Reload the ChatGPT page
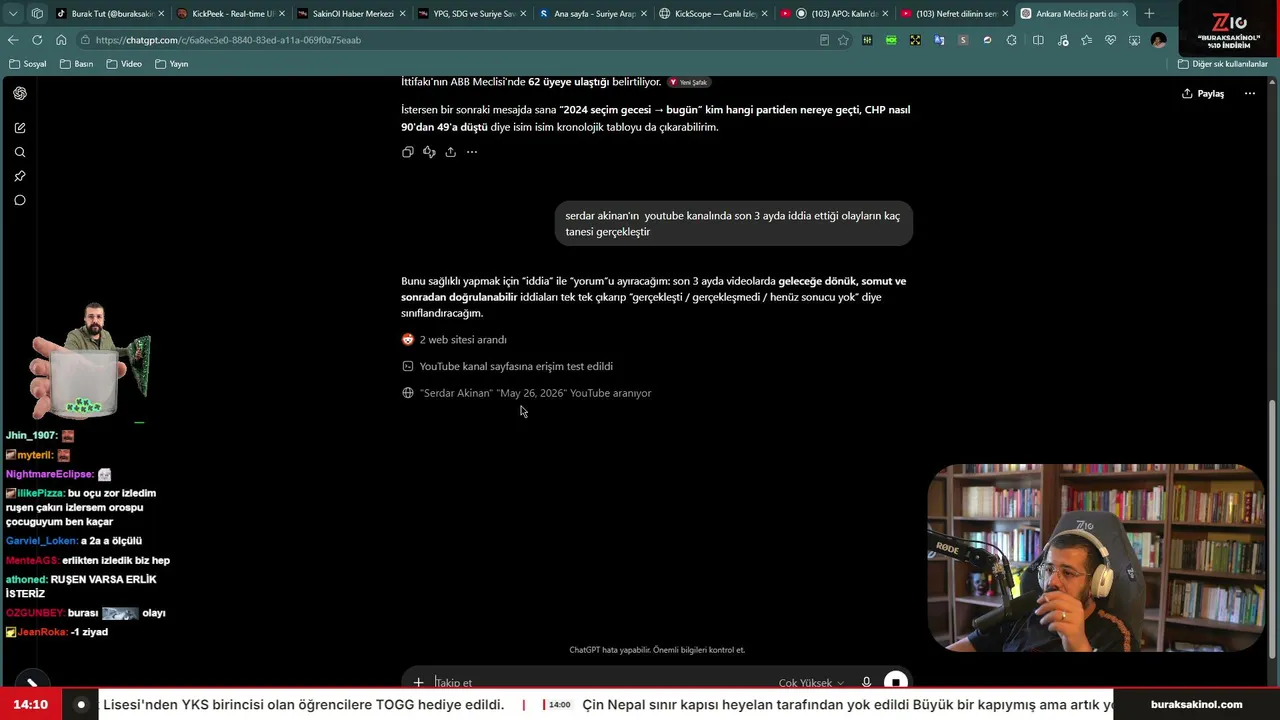The width and height of the screenshot is (1280, 720). coord(37,40)
